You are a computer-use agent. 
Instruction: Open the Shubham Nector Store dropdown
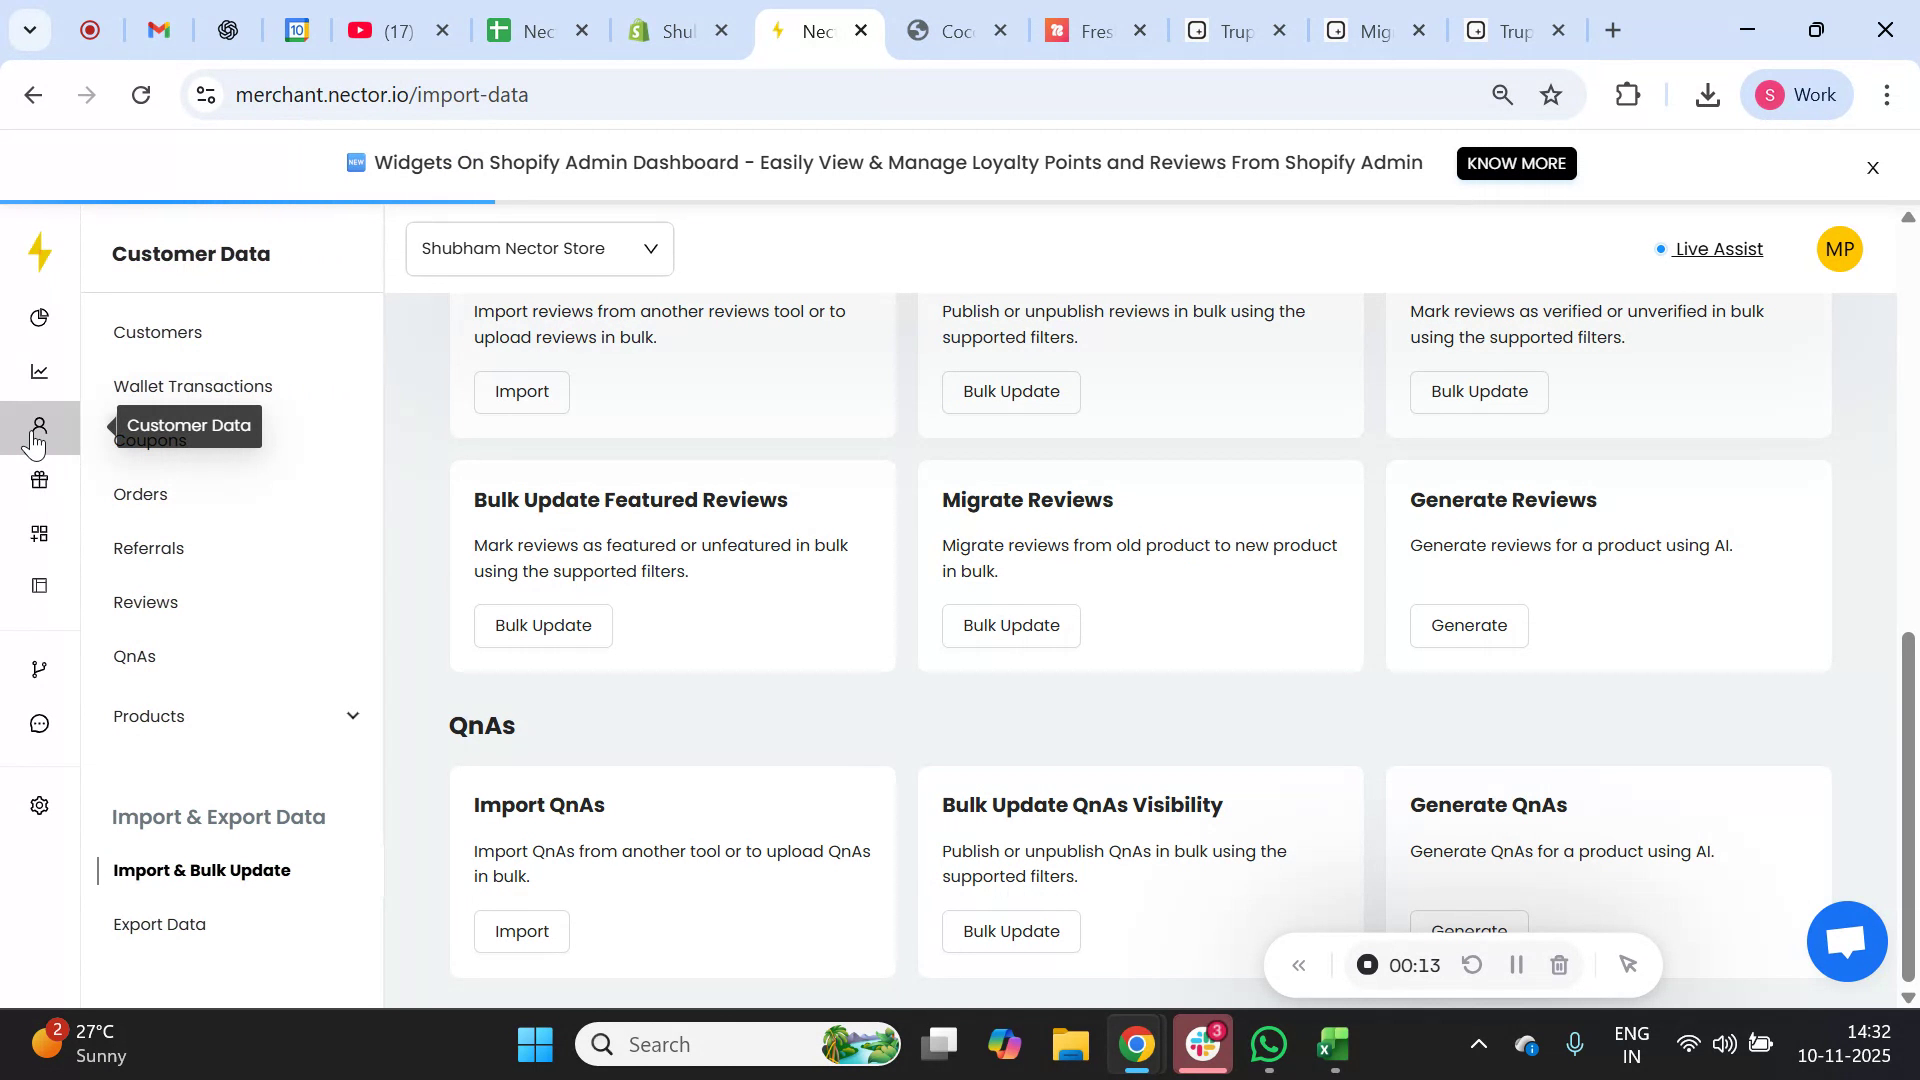click(539, 248)
